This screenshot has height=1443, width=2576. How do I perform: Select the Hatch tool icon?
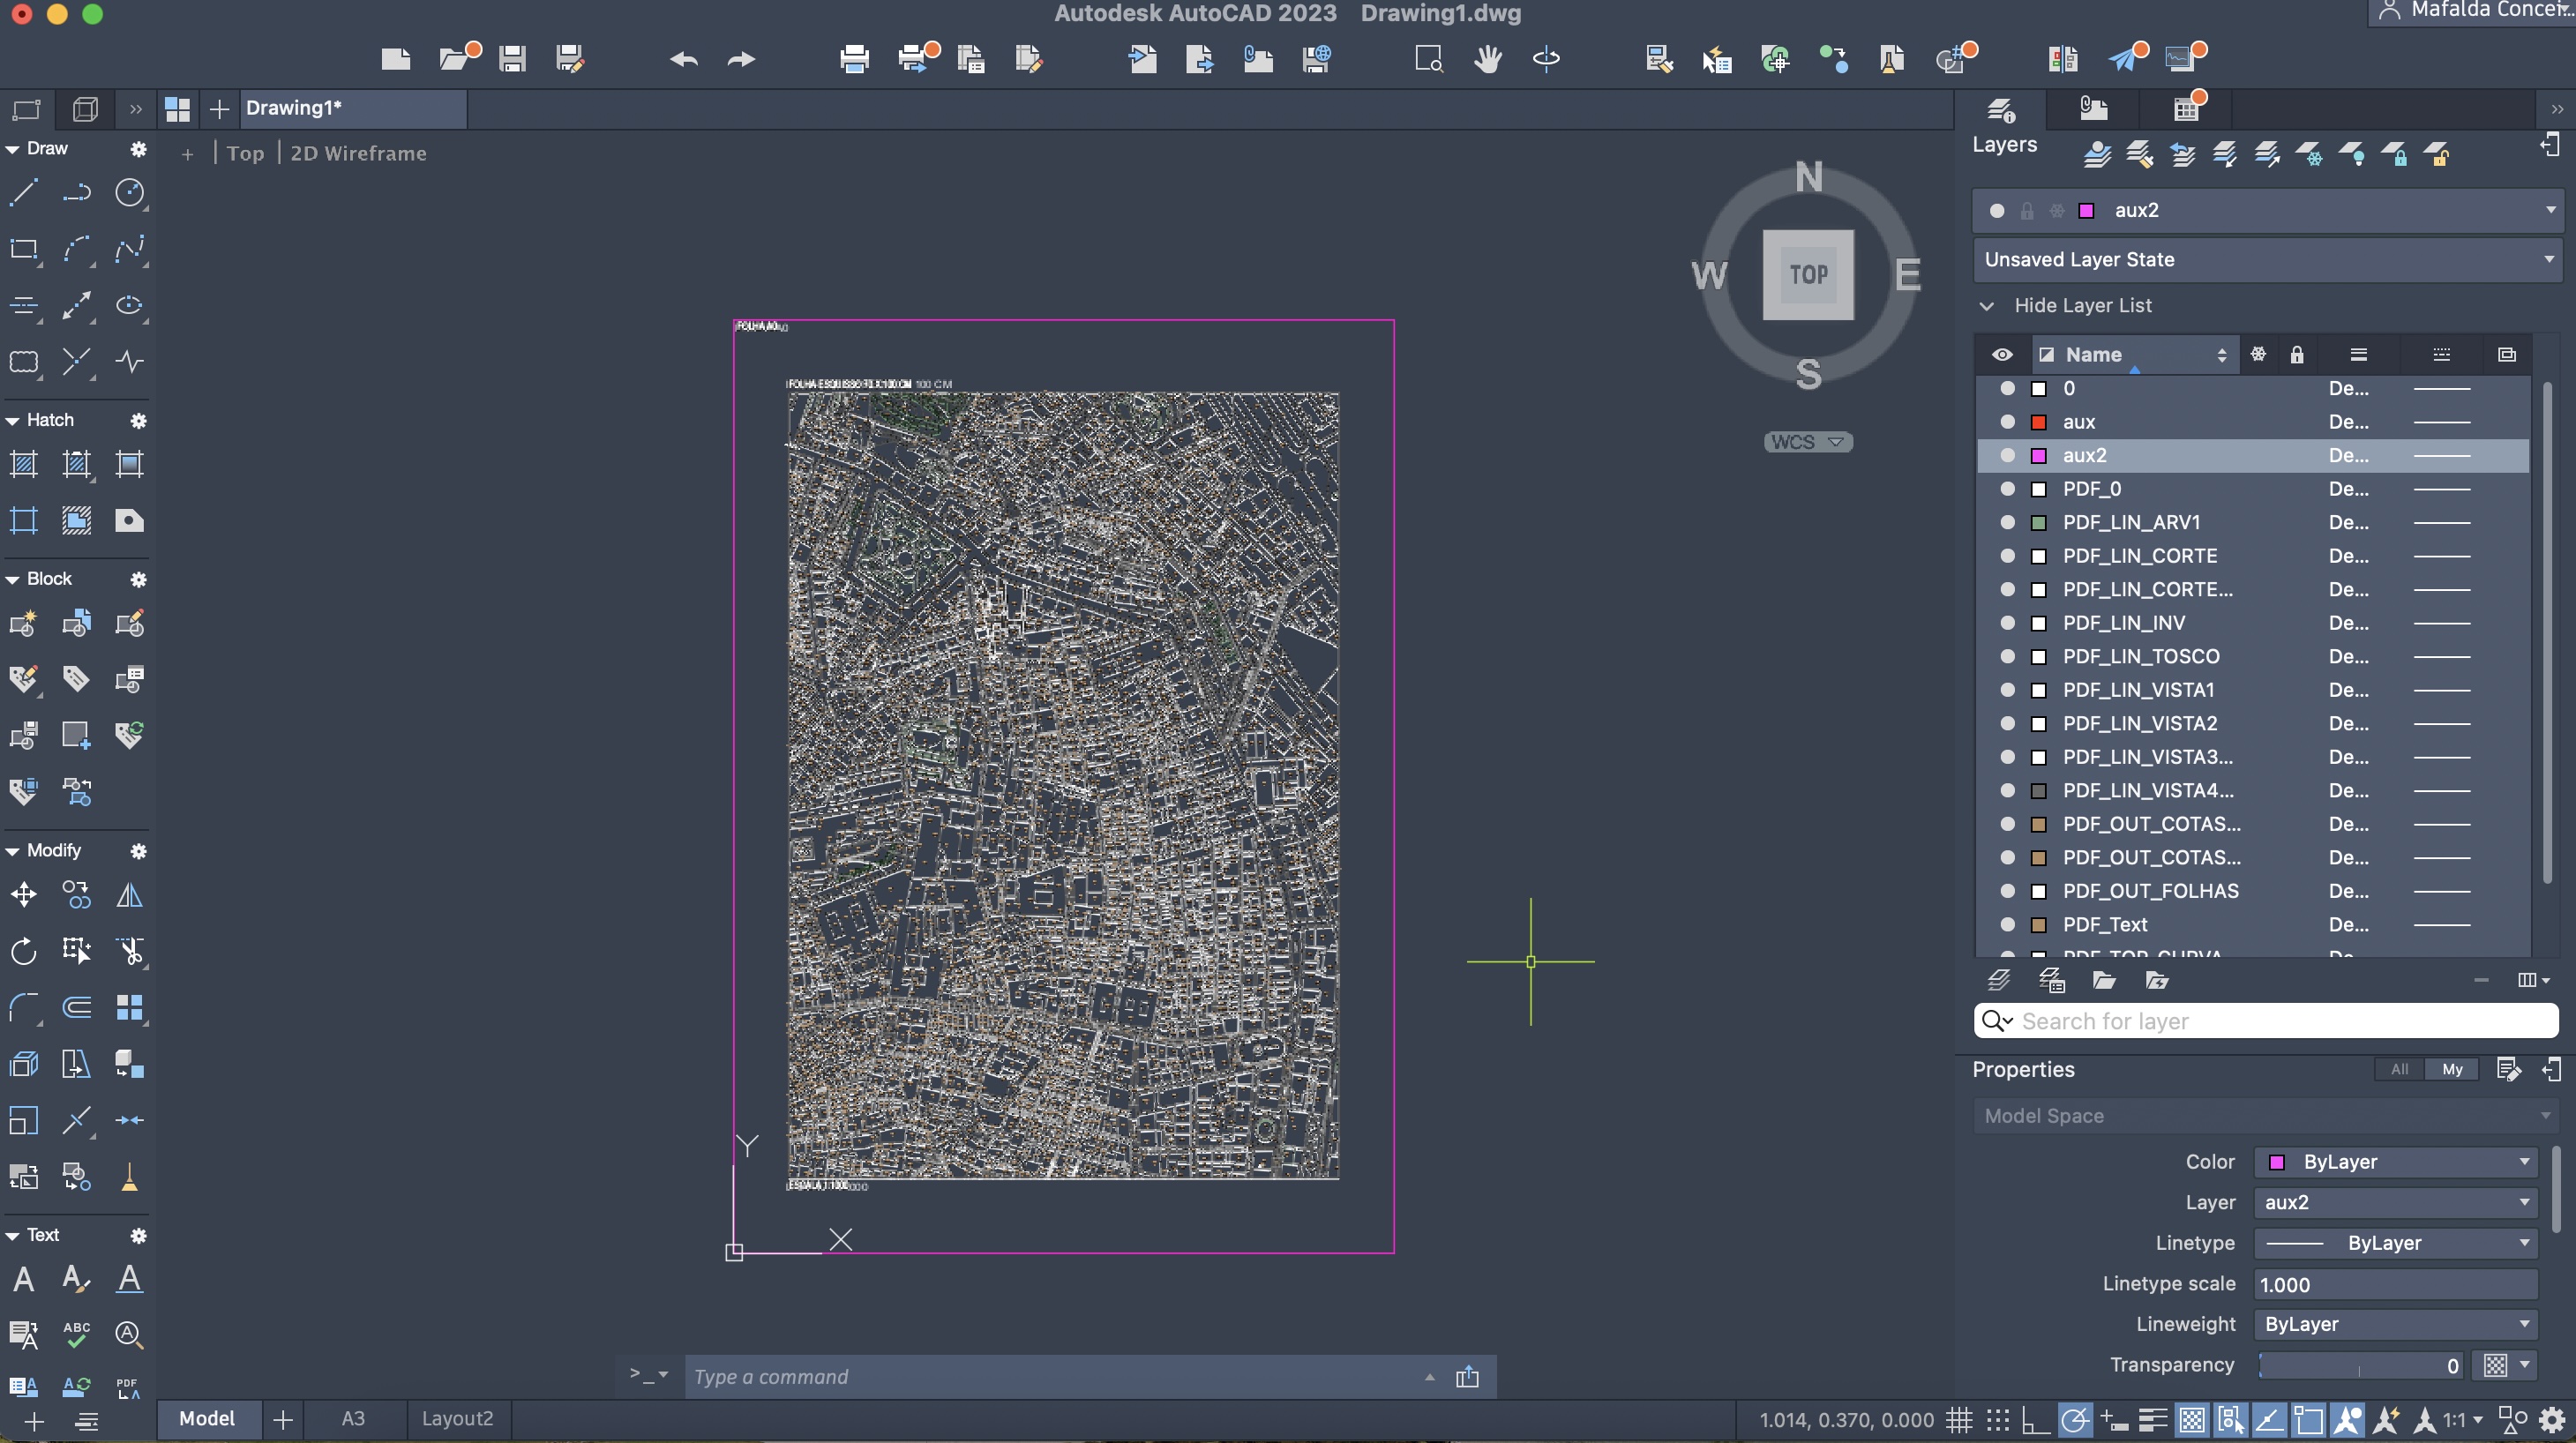point(24,464)
